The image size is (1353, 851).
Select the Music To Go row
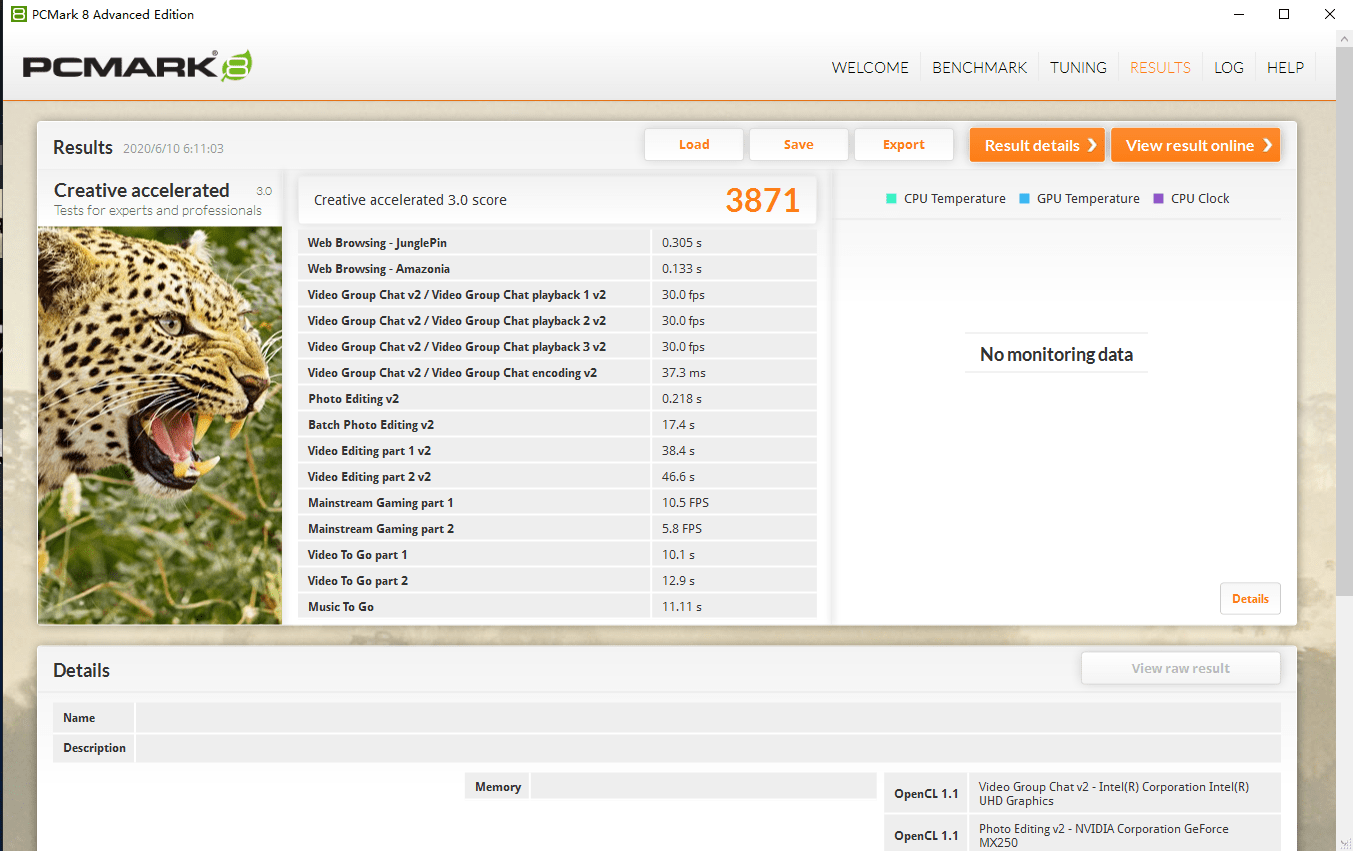point(557,606)
